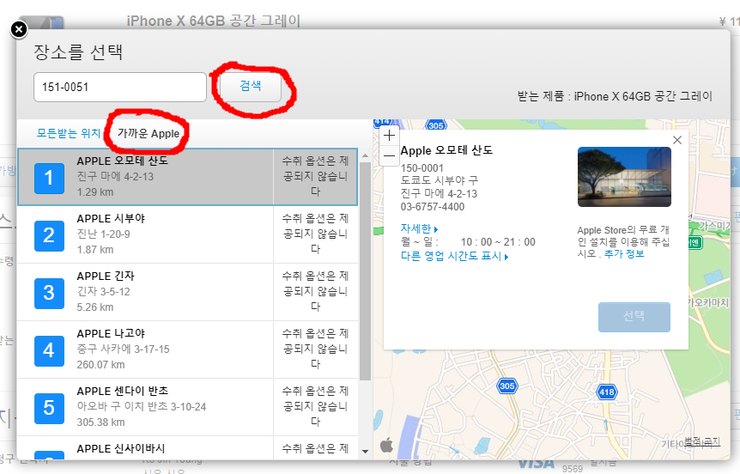
Task: Click the Apple logo on the map
Action: 387,444
